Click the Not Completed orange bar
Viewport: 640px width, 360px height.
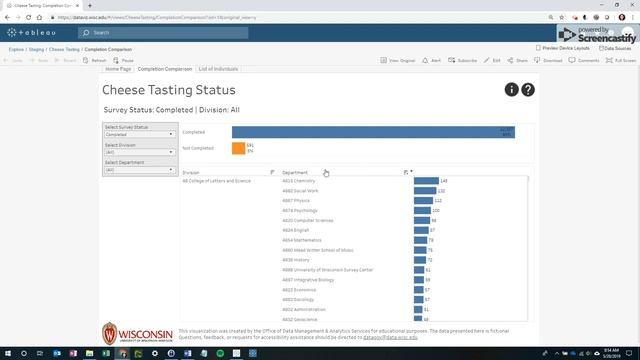click(238, 148)
